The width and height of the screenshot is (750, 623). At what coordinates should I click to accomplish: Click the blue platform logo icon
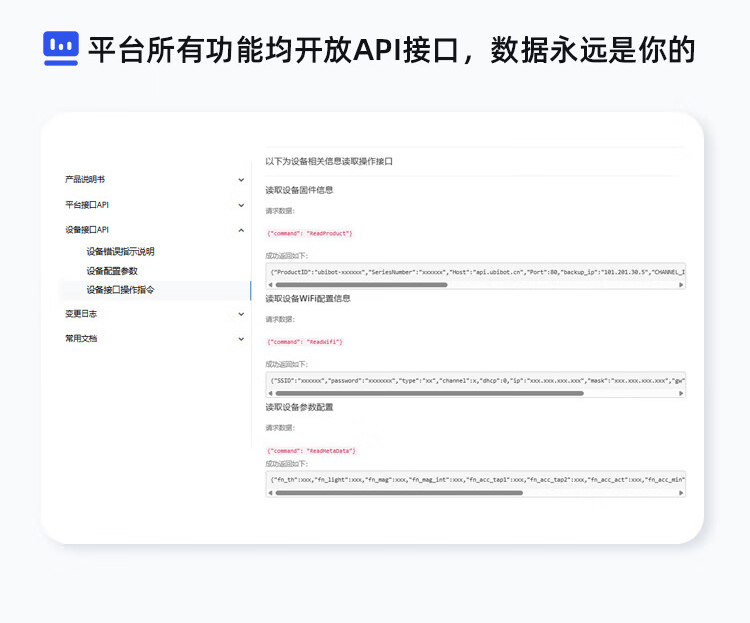pos(61,48)
